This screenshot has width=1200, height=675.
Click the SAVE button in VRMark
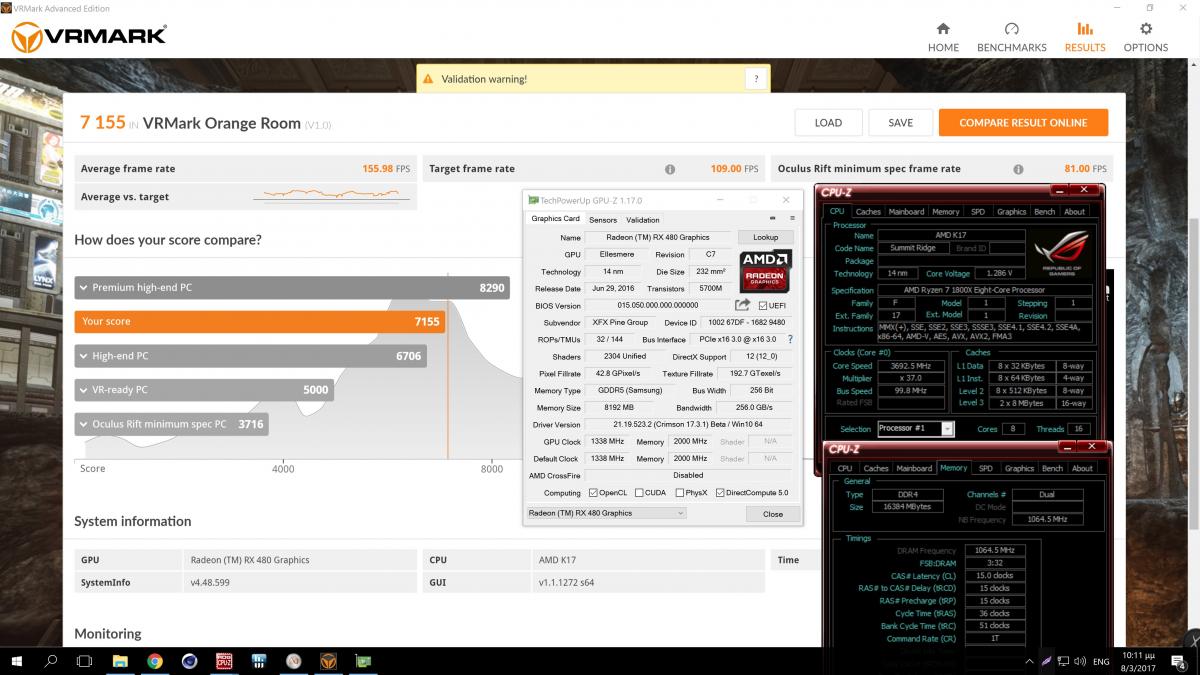click(x=900, y=123)
